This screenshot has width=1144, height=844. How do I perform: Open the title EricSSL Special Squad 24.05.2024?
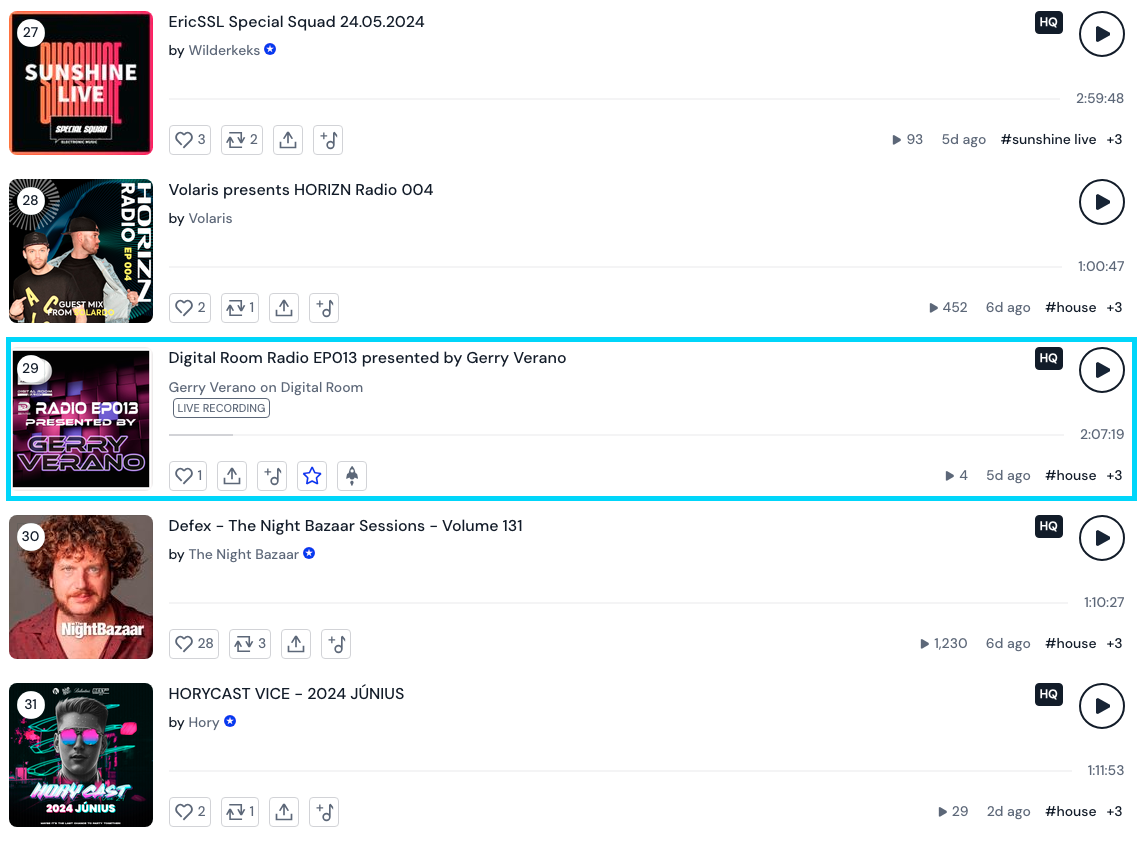[296, 22]
